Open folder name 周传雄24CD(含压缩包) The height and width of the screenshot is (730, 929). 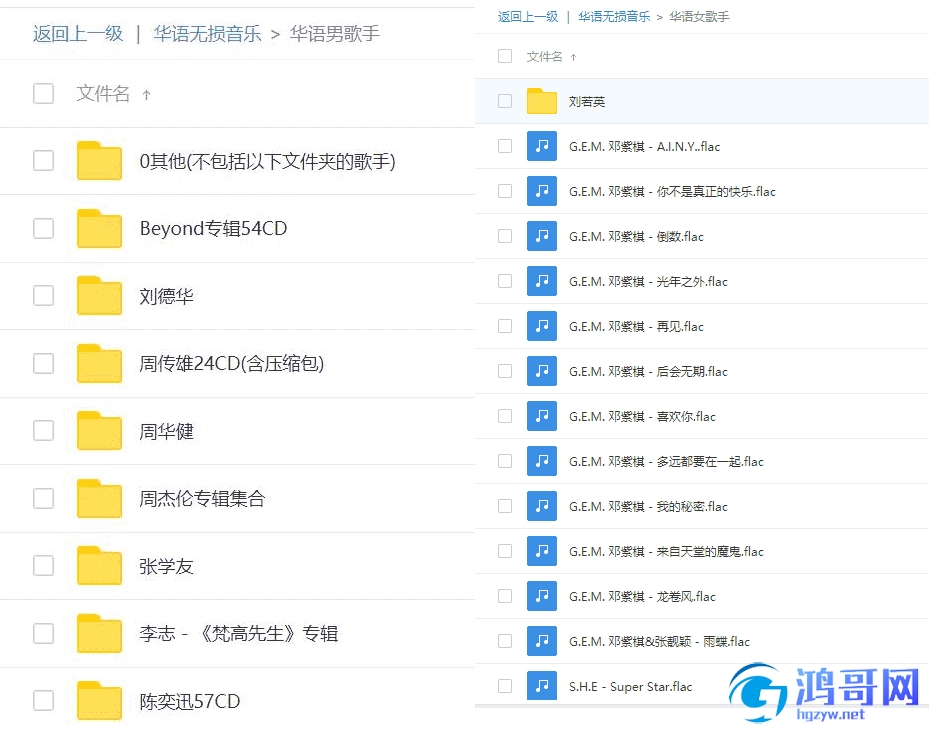232,363
